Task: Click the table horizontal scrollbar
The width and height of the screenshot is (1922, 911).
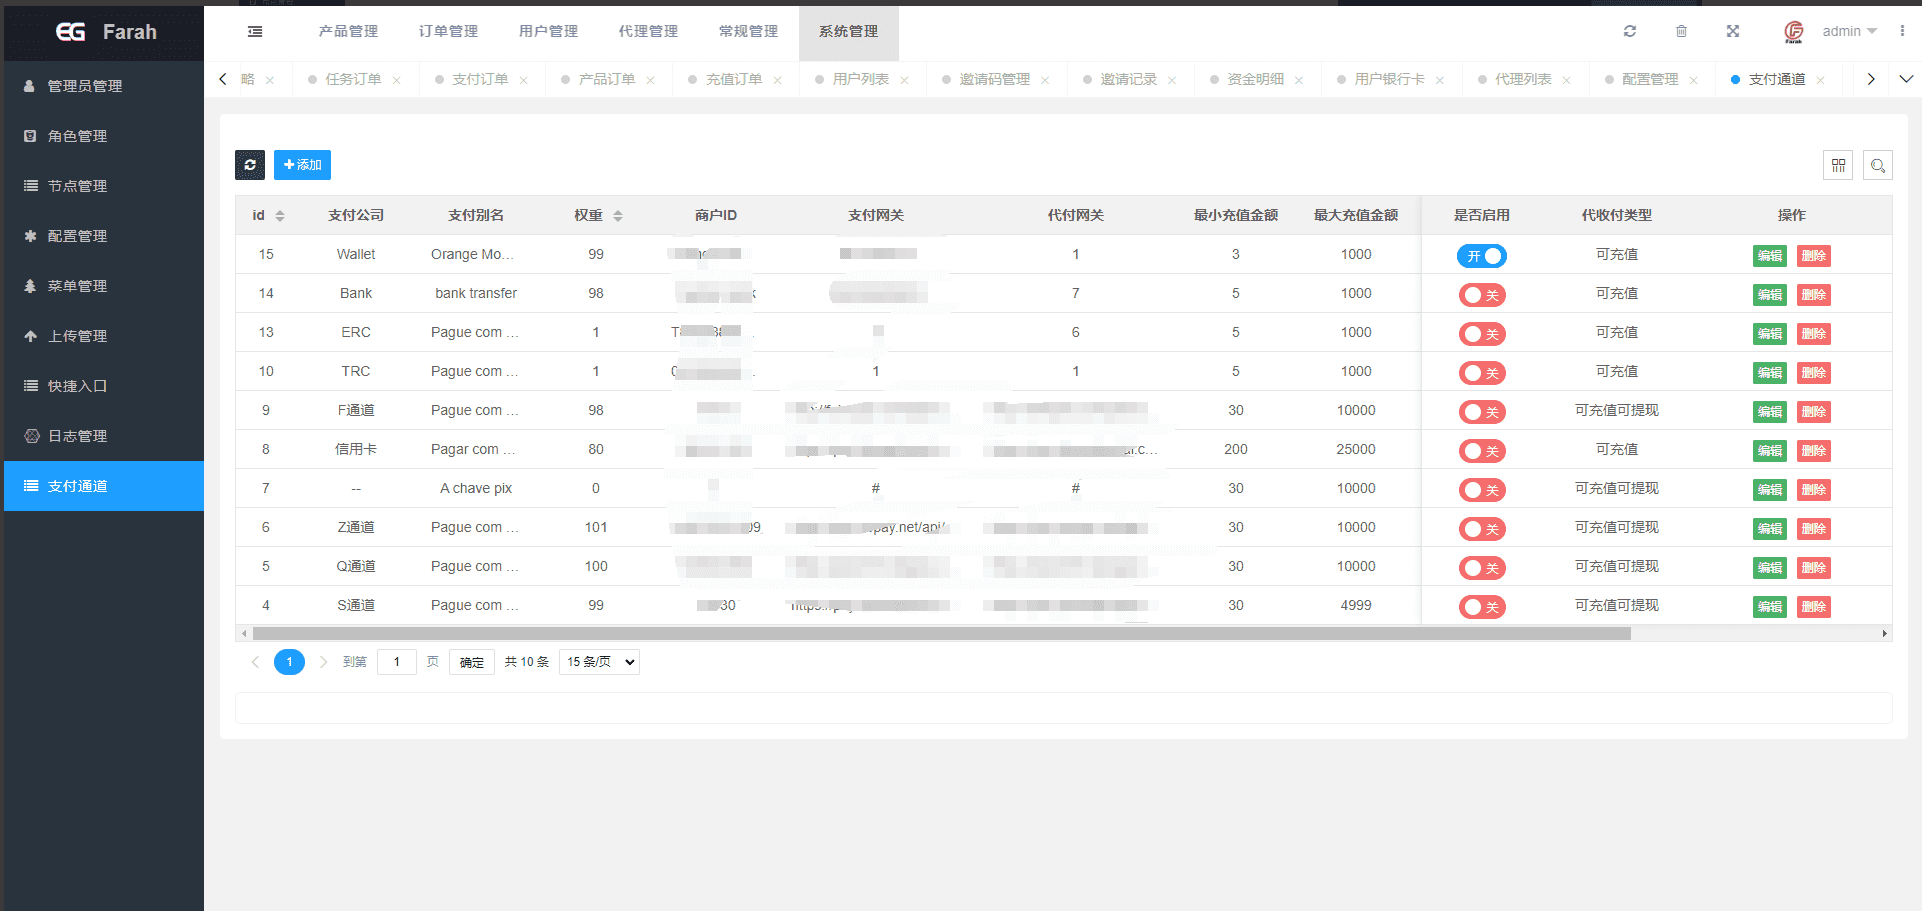Action: (941, 633)
